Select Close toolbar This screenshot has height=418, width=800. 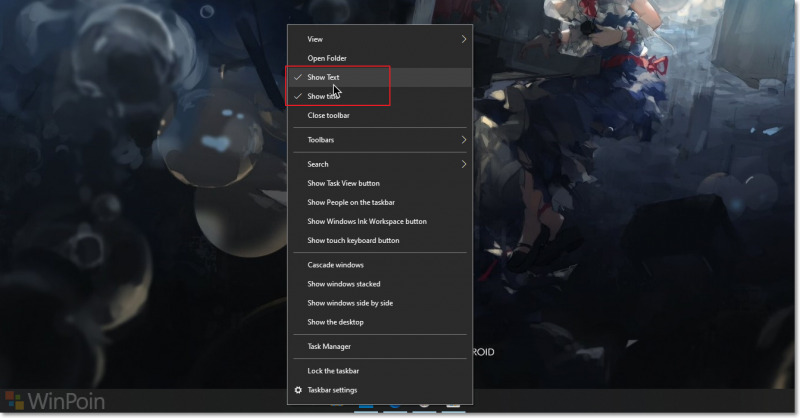click(x=380, y=115)
